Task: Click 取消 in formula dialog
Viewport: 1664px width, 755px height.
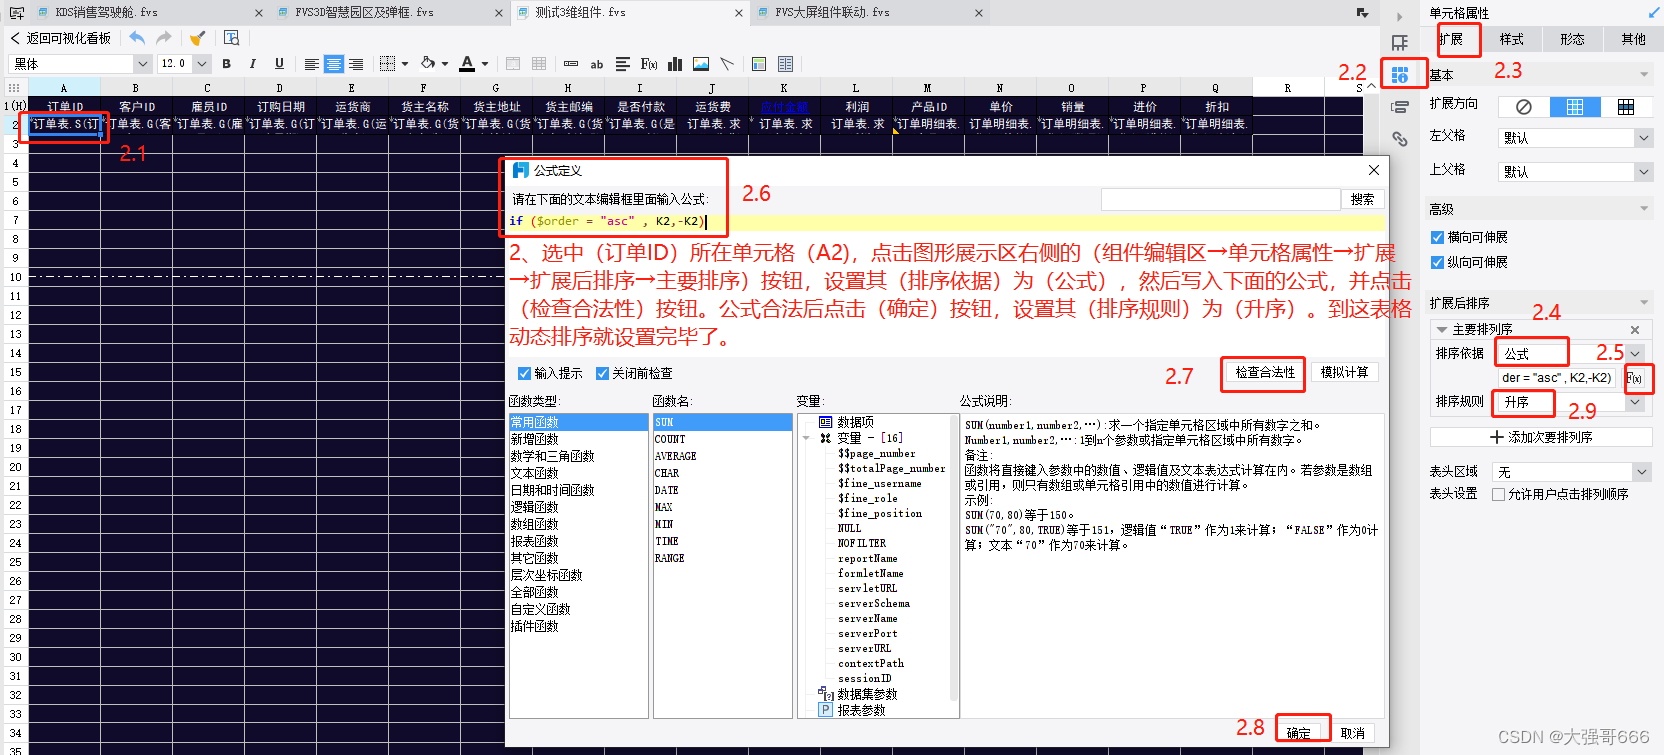Action: pos(1353,733)
